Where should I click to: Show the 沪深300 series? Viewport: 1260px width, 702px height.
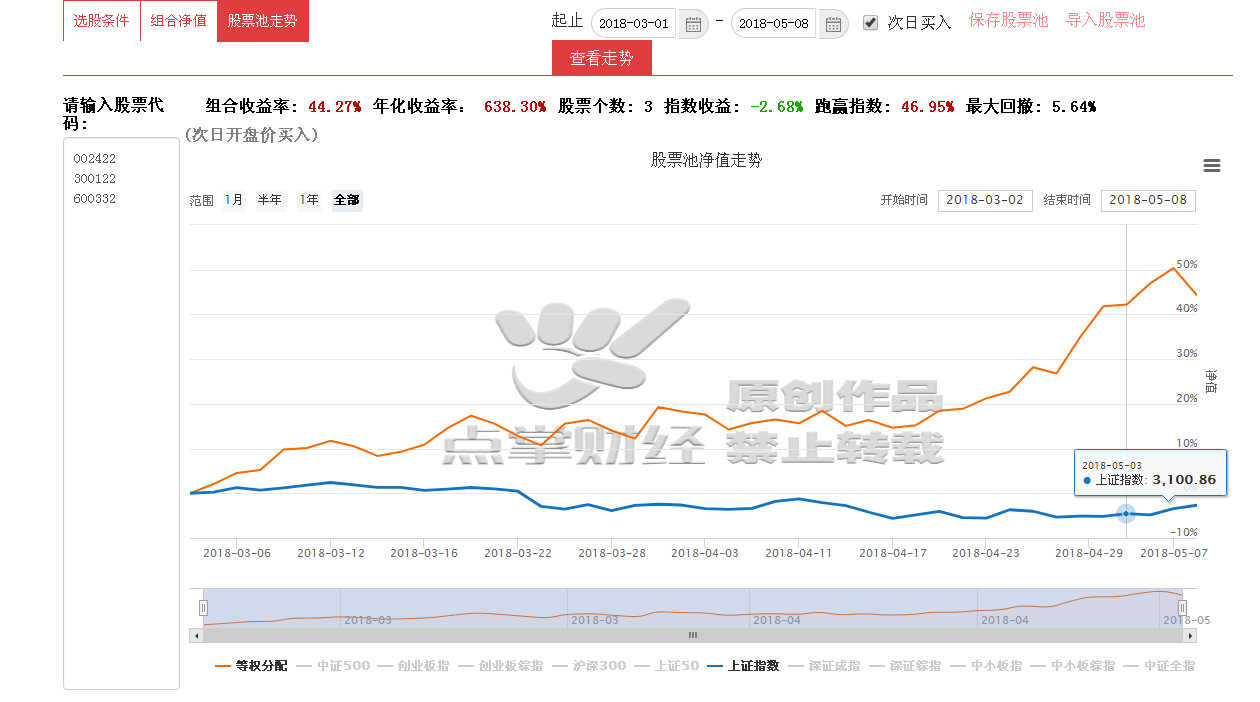(590, 665)
